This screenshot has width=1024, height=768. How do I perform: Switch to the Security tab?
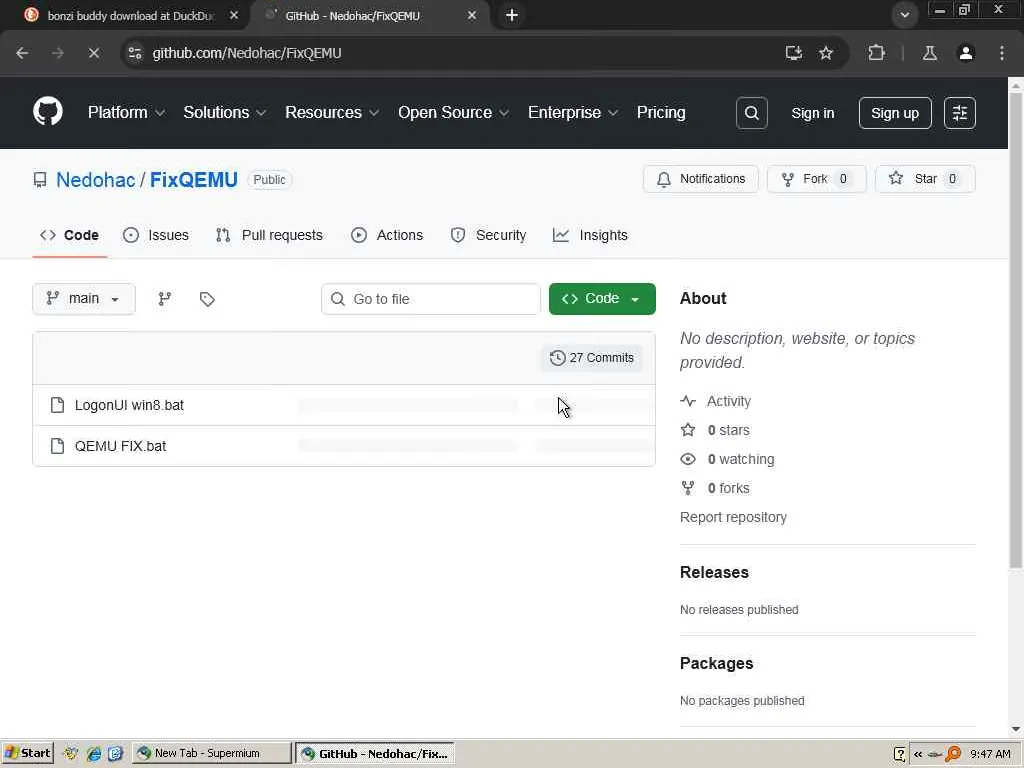coord(488,235)
